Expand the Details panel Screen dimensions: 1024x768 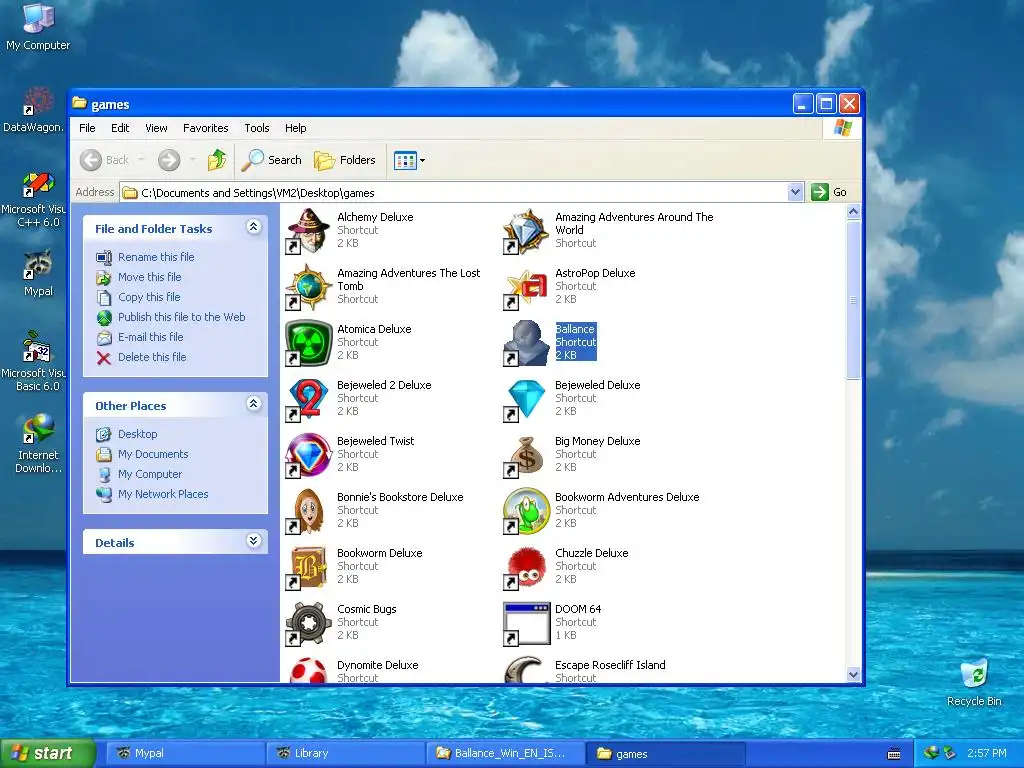coord(253,541)
